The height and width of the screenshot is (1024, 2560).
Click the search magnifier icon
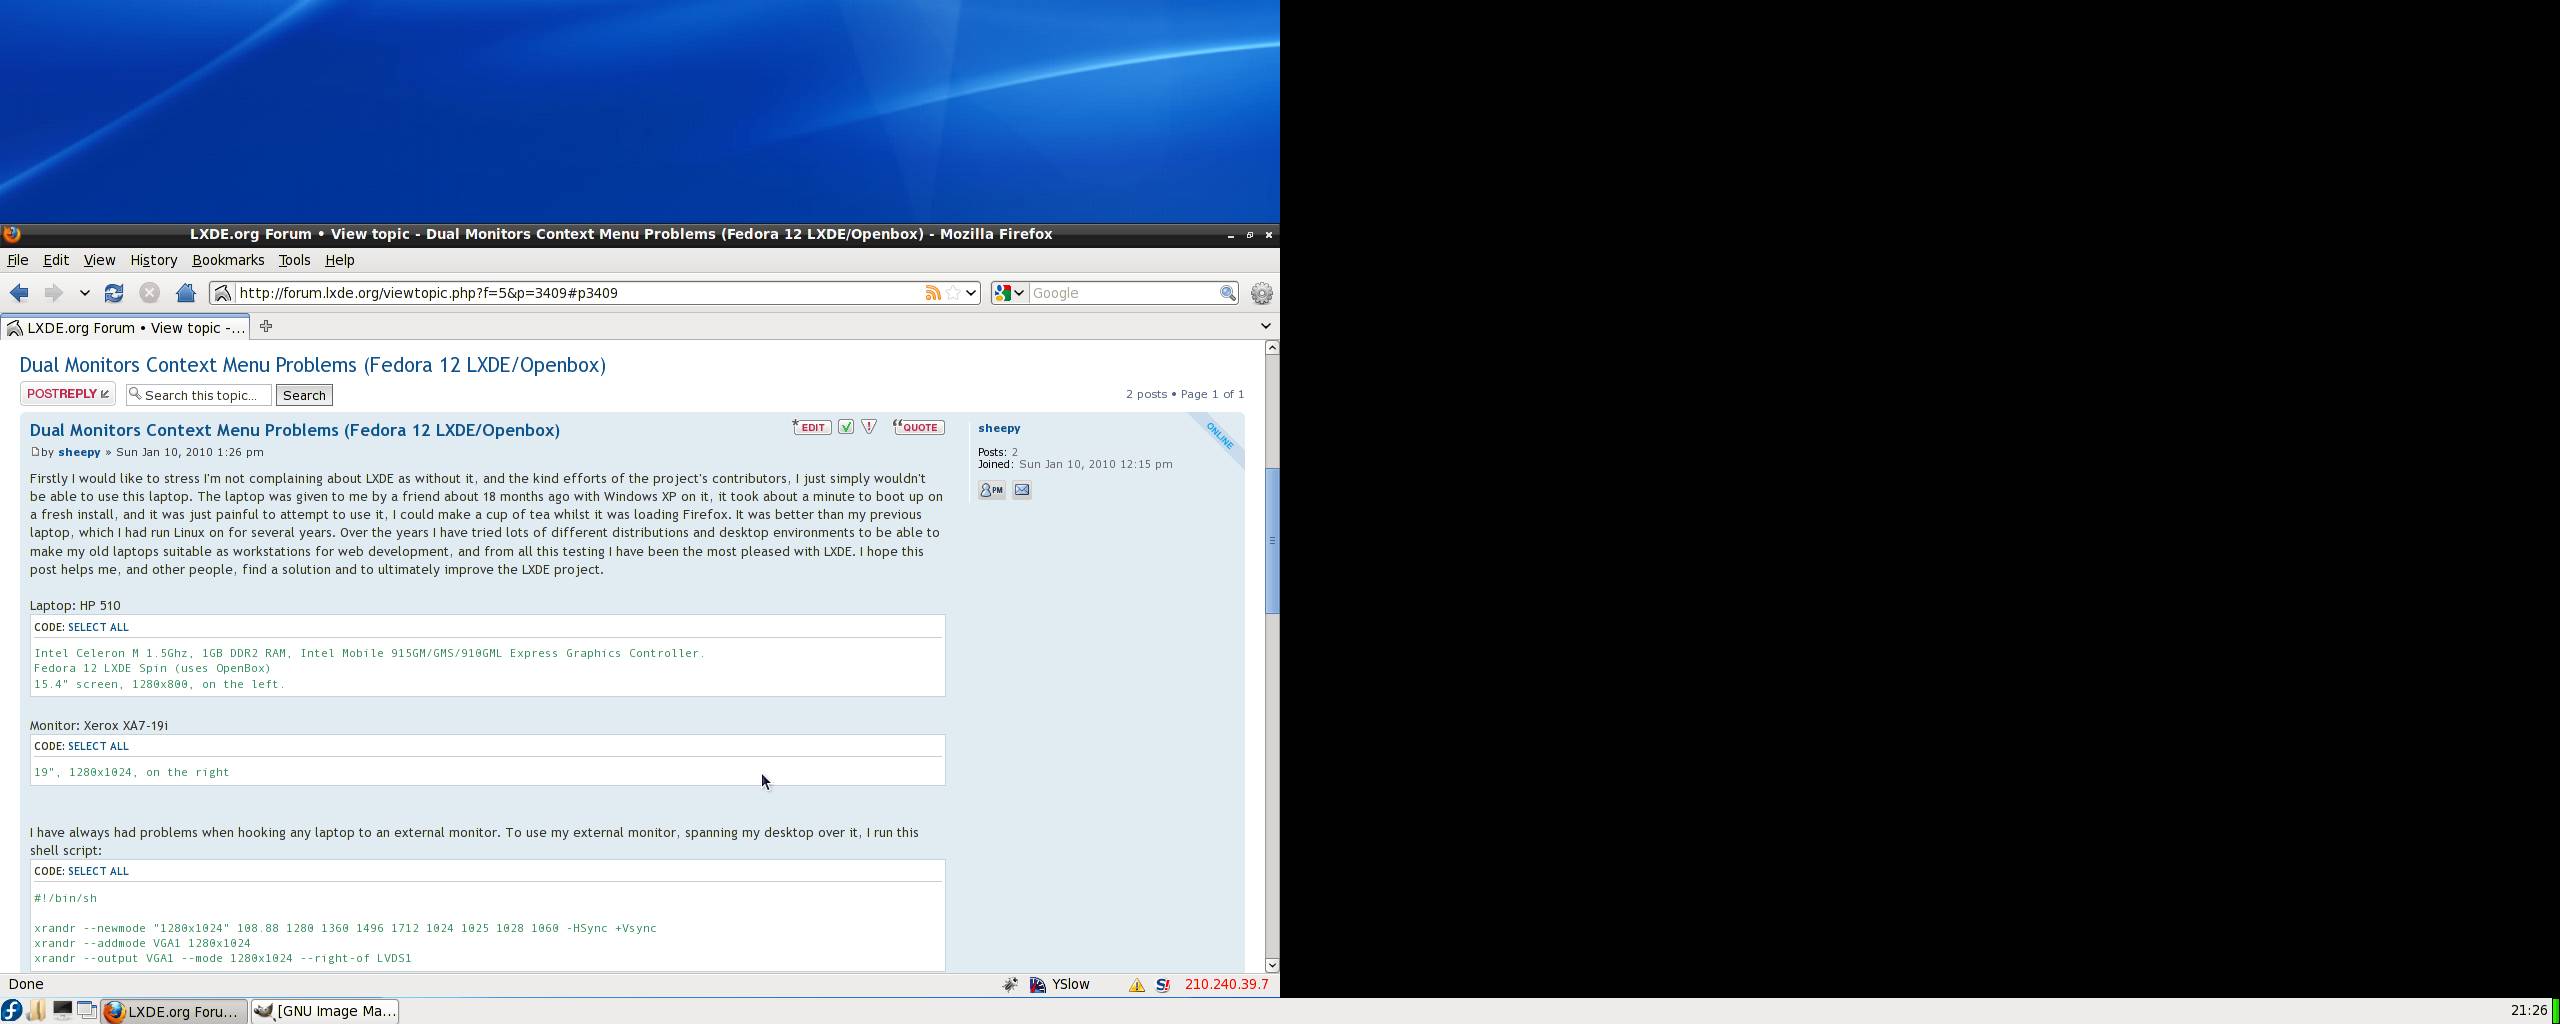[x=1227, y=293]
